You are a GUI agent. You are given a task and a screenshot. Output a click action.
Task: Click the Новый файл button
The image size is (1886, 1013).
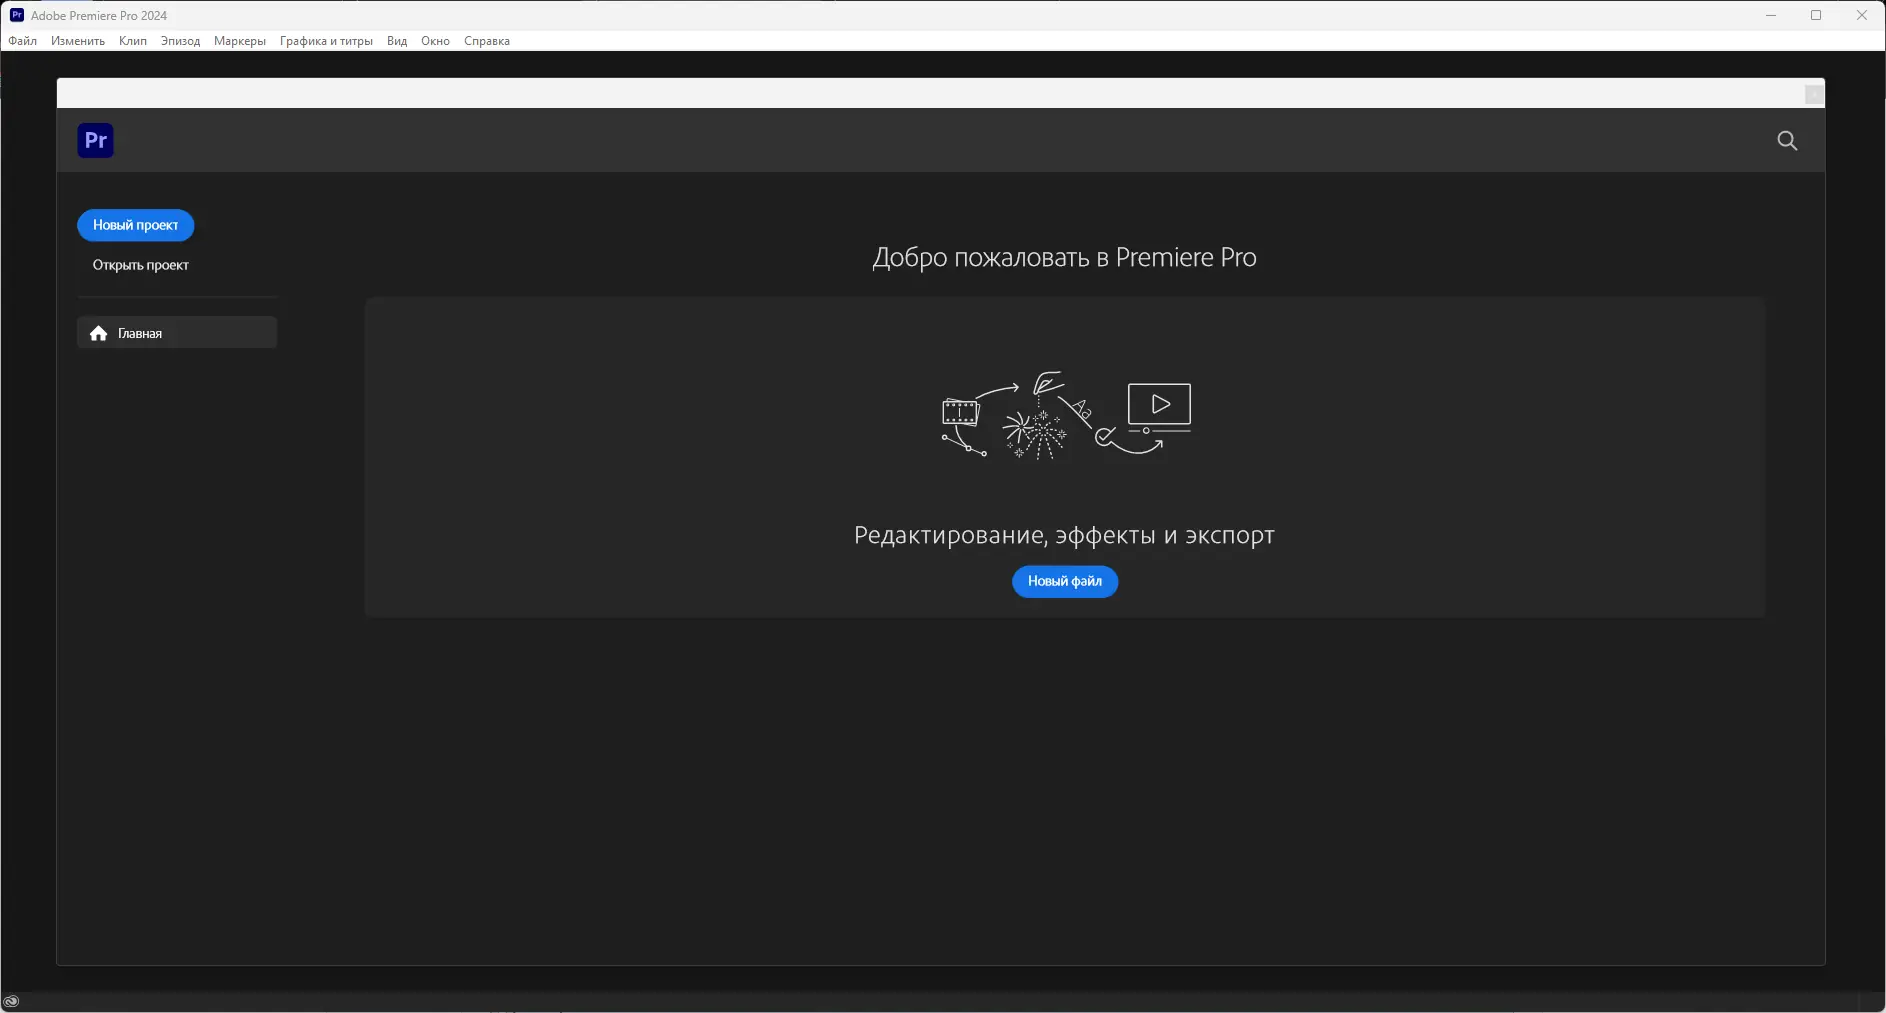(x=1065, y=581)
